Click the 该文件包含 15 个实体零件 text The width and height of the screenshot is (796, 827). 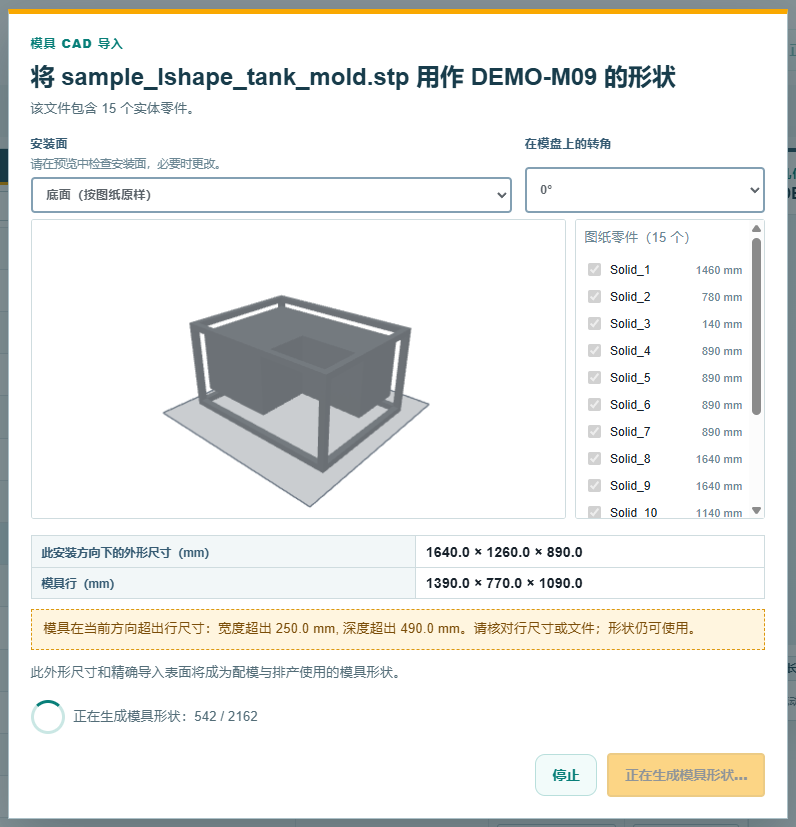[x=113, y=108]
